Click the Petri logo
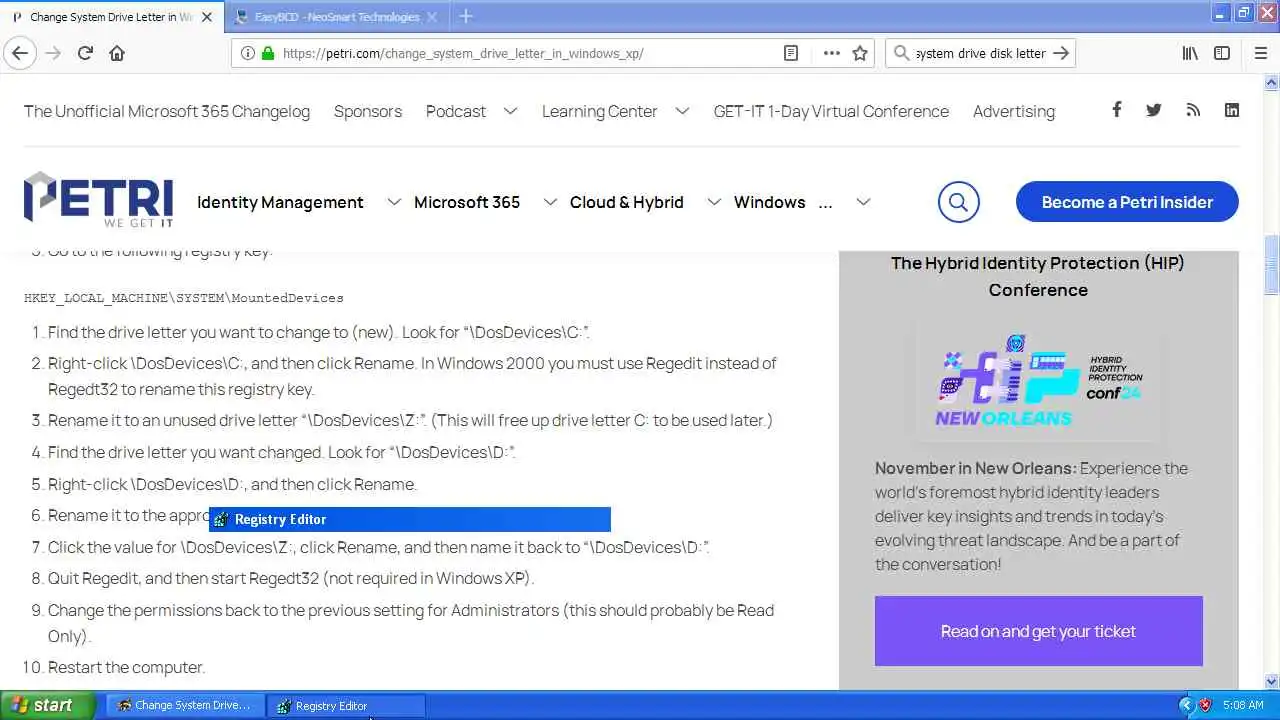This screenshot has width=1280, height=720. coord(98,199)
